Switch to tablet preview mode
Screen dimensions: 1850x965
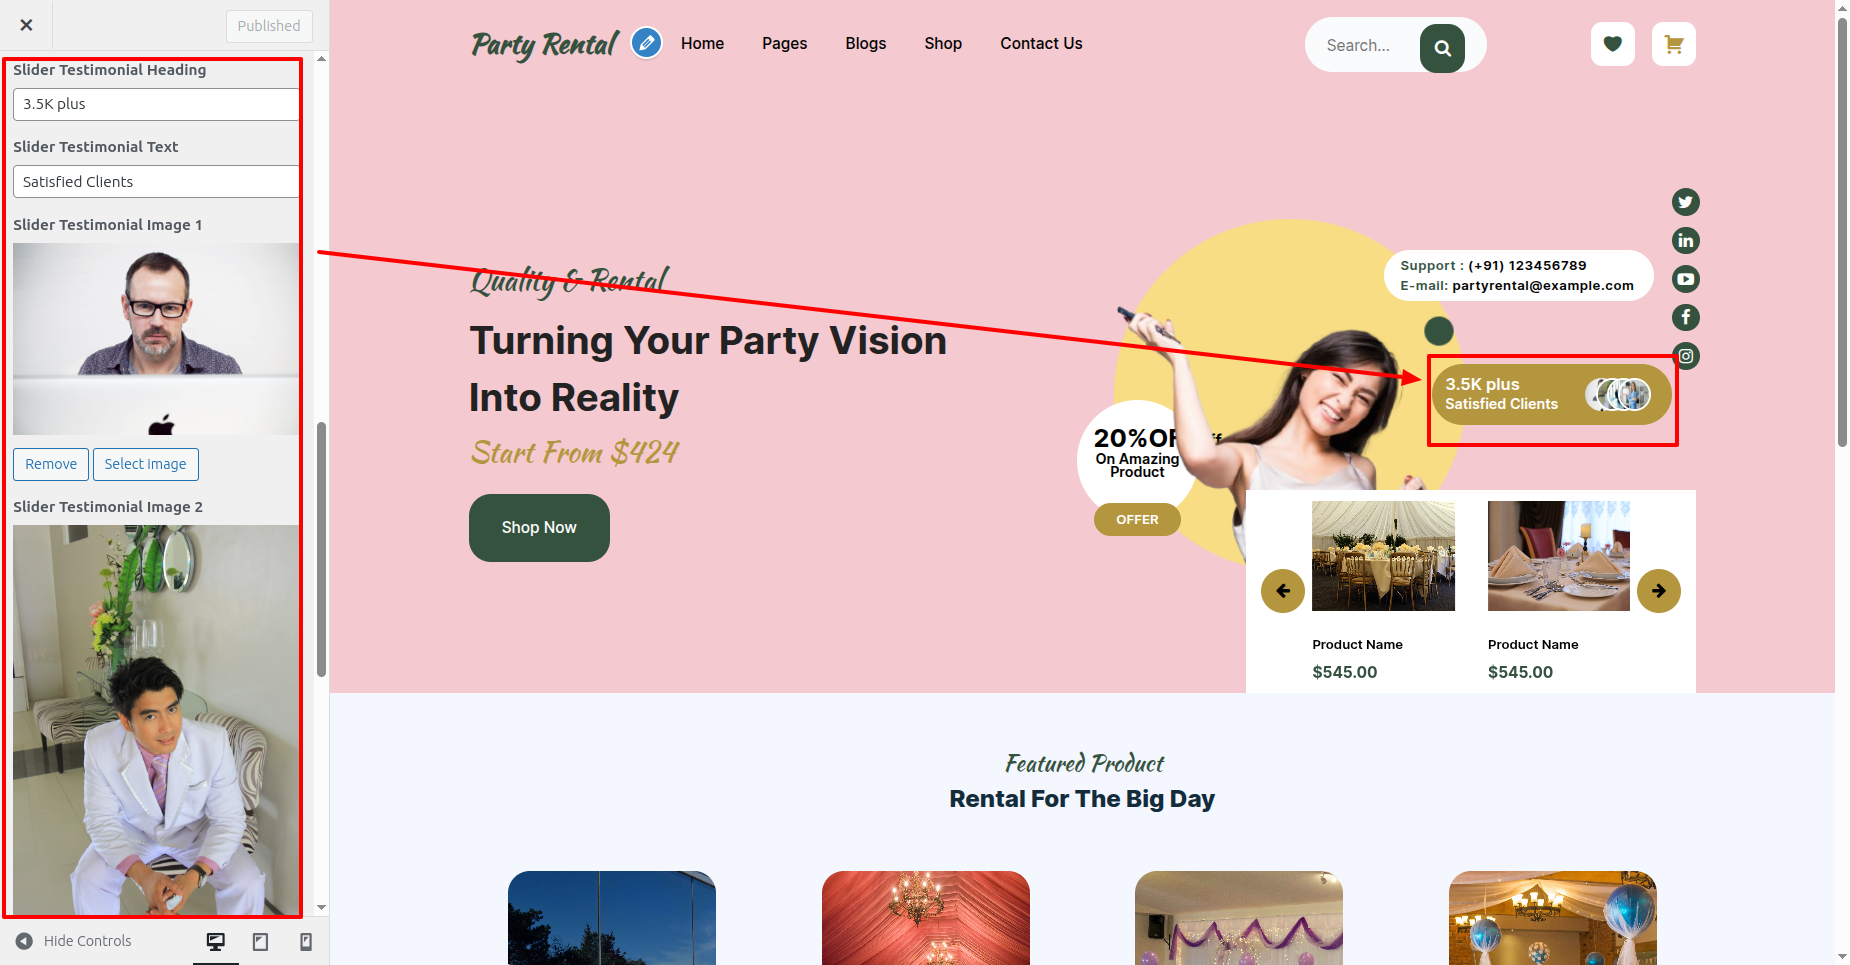(x=260, y=941)
